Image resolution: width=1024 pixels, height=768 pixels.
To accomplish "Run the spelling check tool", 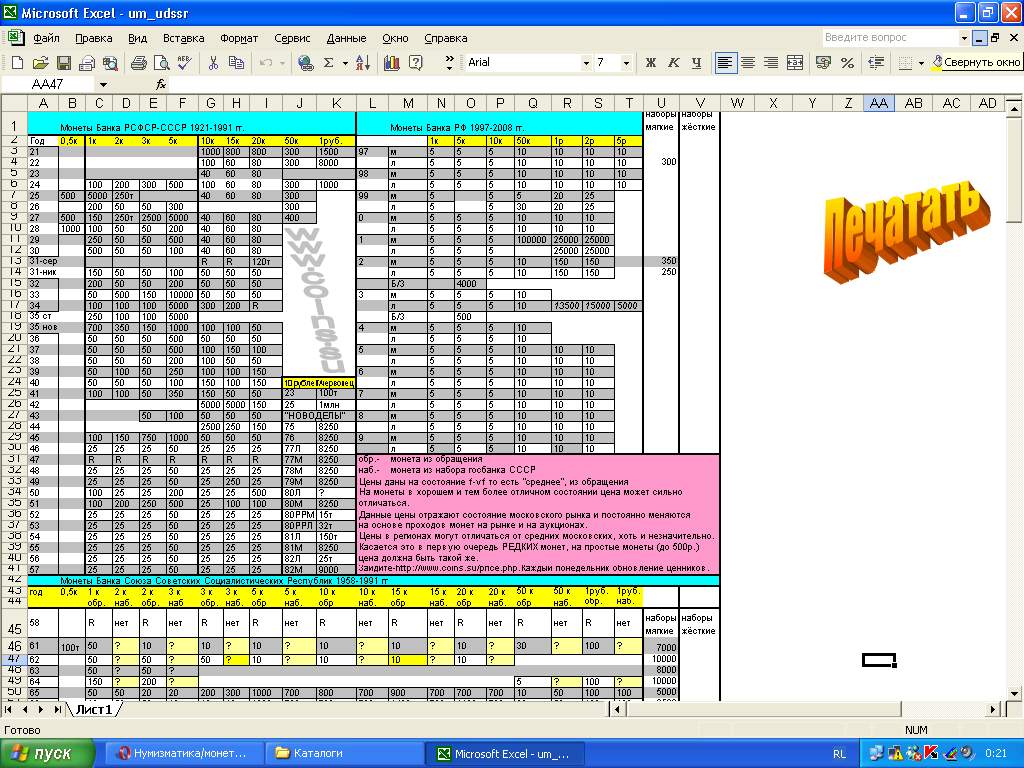I will pyautogui.click(x=184, y=62).
